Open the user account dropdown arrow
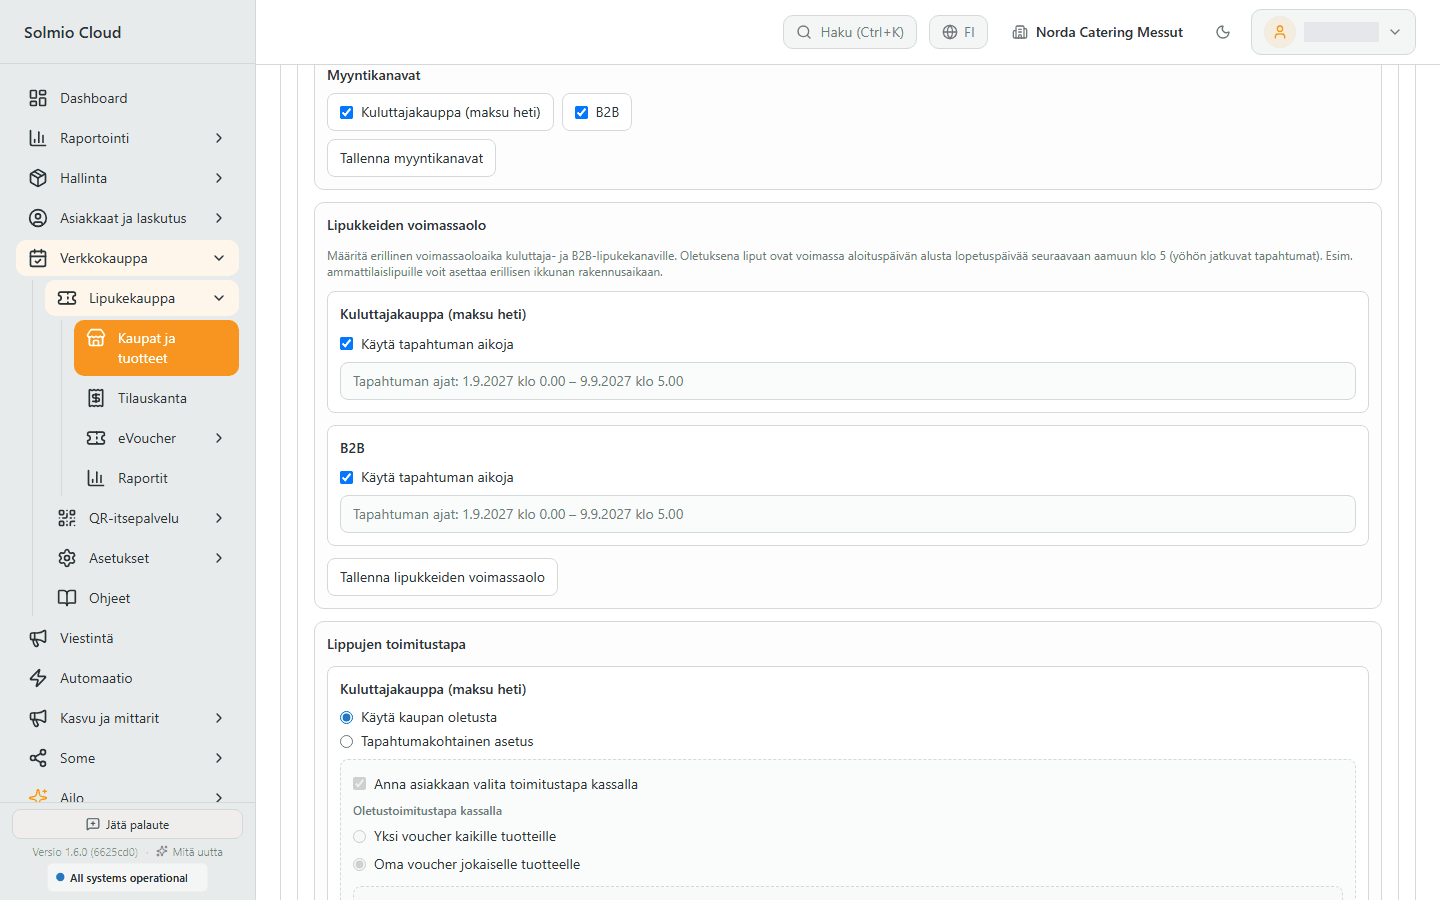This screenshot has height=900, width=1440. (x=1395, y=32)
